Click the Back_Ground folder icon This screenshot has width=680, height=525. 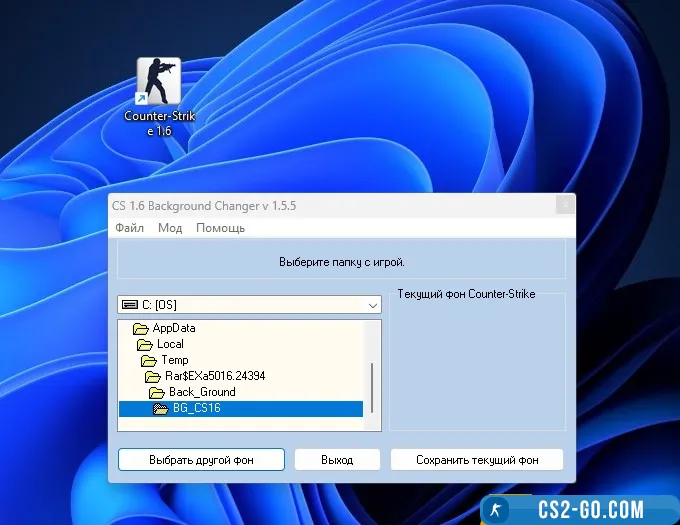click(x=157, y=392)
